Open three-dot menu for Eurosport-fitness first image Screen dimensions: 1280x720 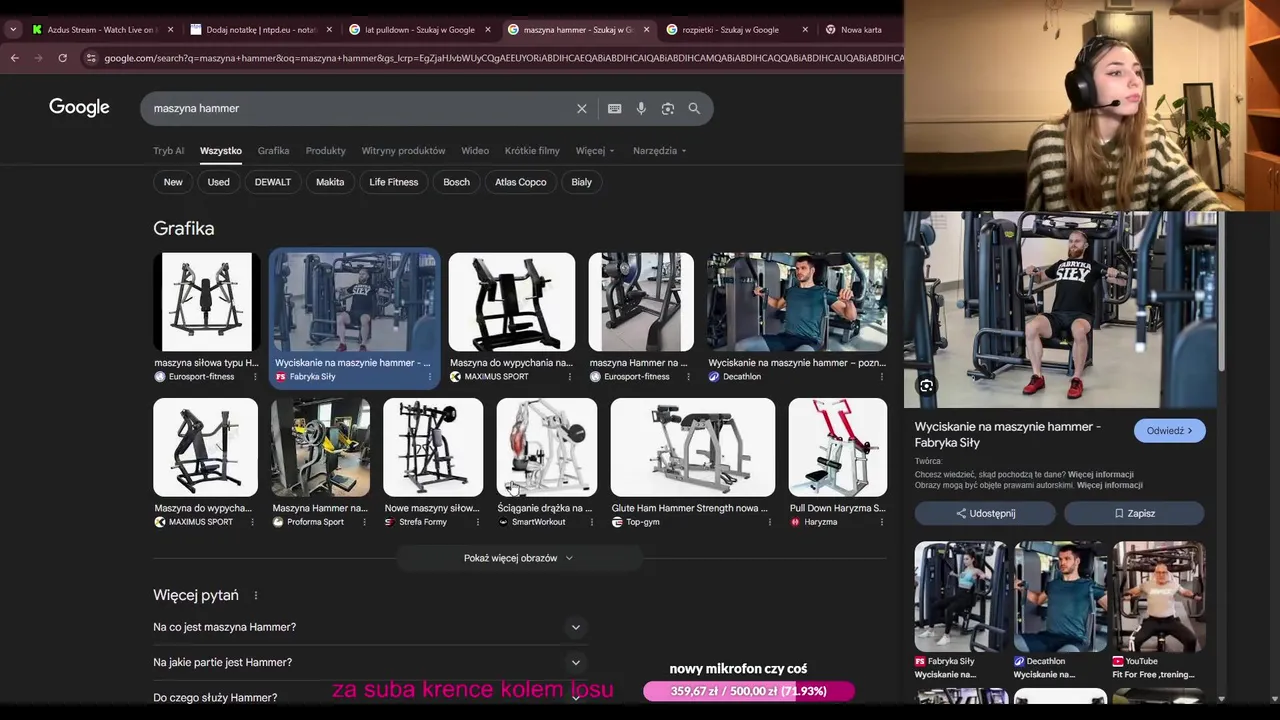click(x=255, y=377)
